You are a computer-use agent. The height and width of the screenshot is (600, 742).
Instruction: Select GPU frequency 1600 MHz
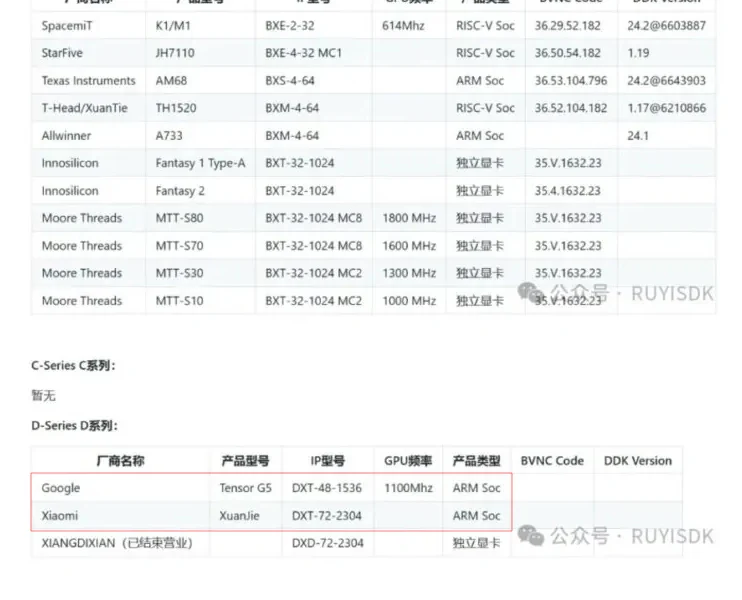click(x=409, y=246)
